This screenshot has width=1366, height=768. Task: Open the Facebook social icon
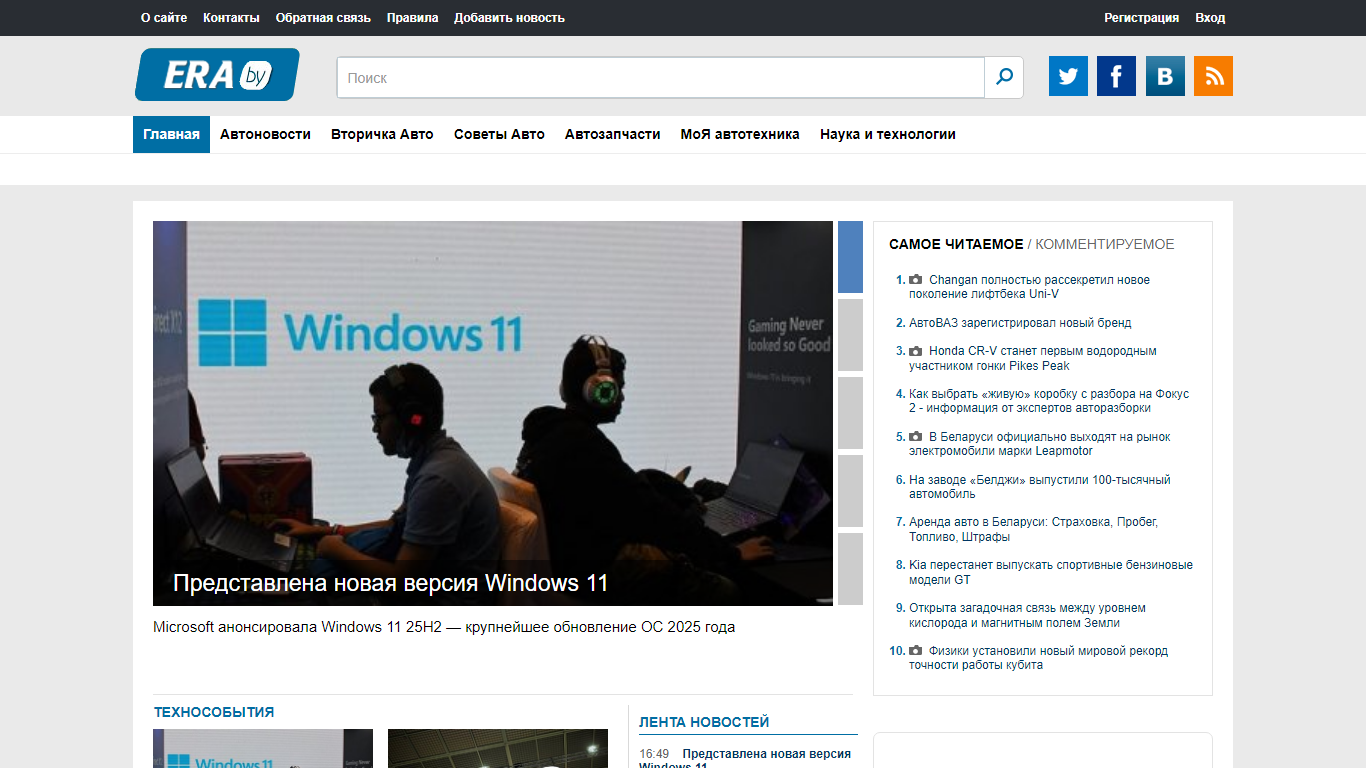point(1116,76)
